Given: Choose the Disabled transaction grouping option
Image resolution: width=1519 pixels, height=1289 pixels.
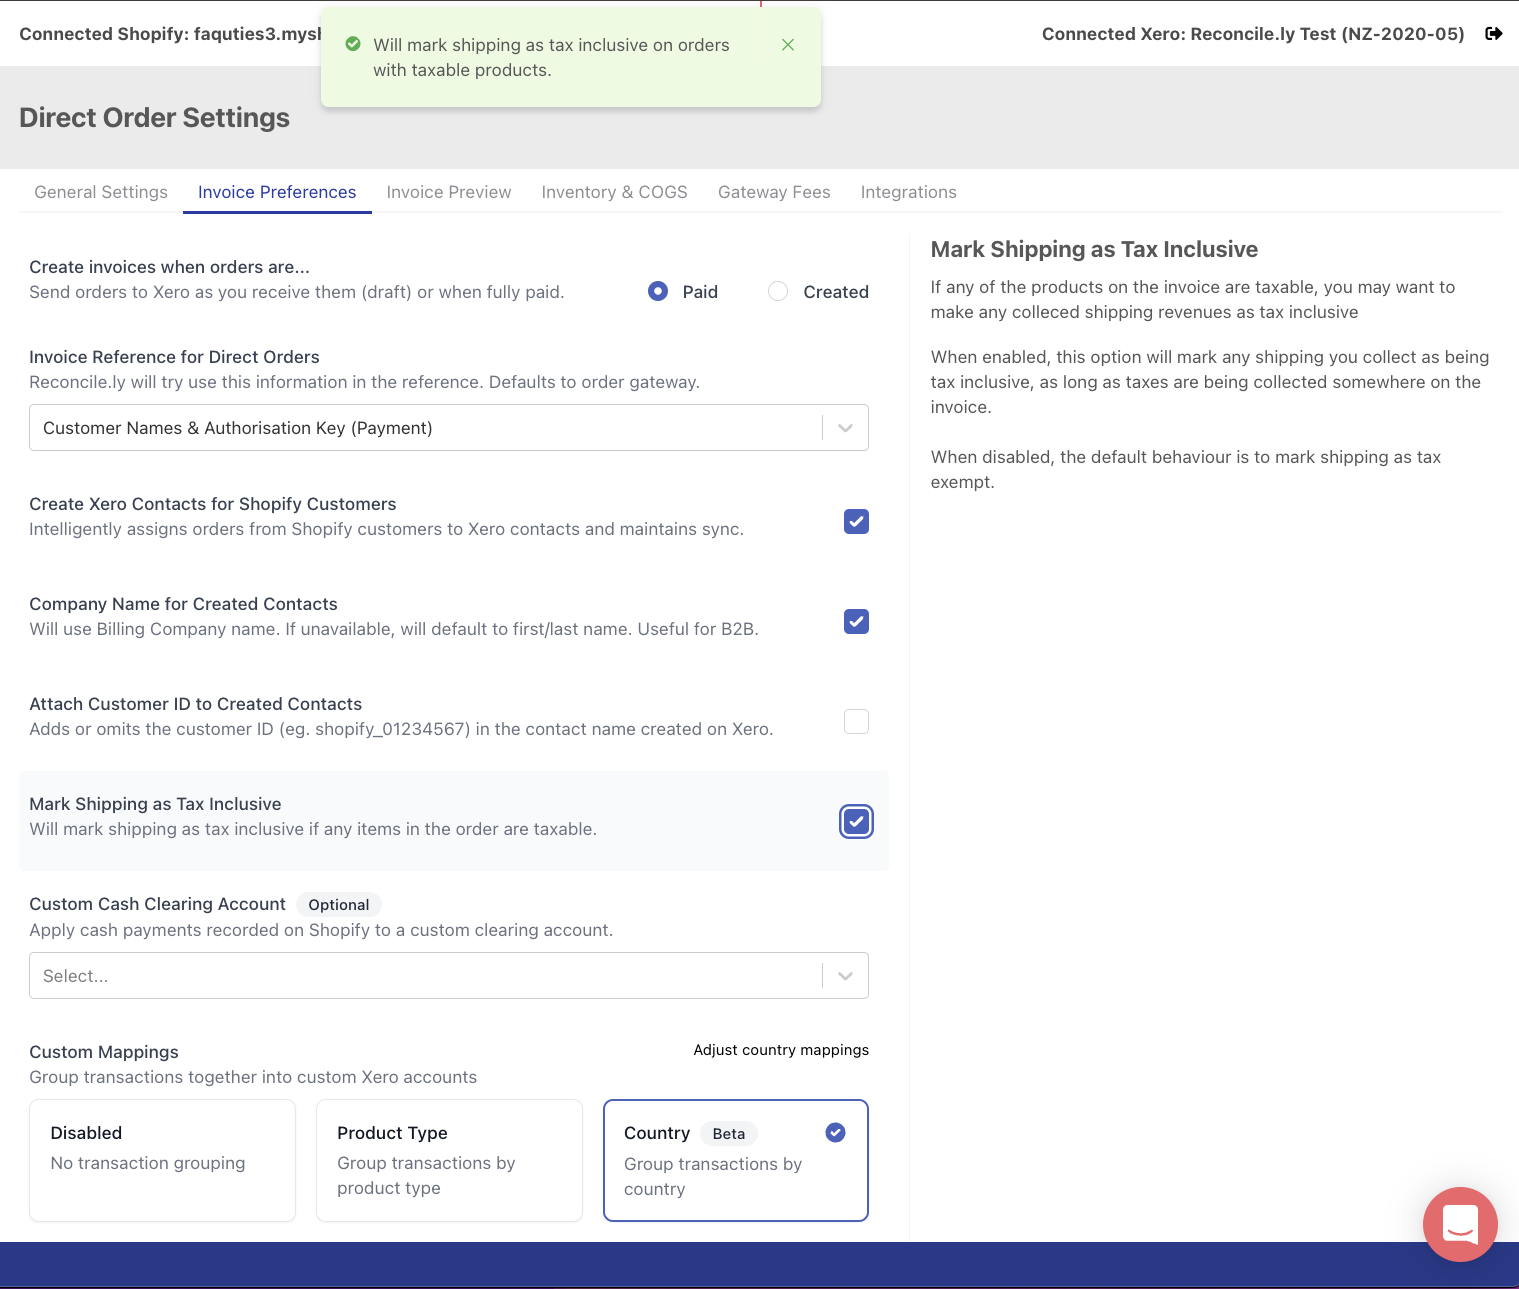Looking at the screenshot, I should pos(161,1160).
